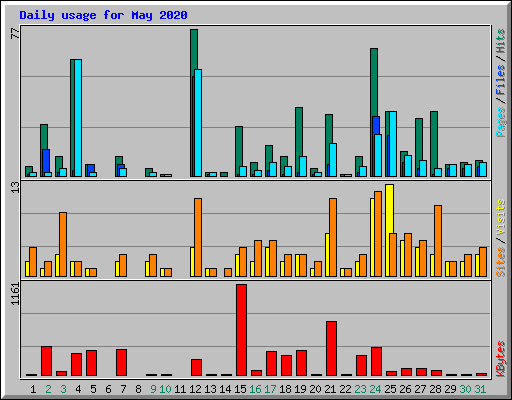Click the 77 value on the hits axis
Image resolution: width=512 pixels, height=400 pixels.
click(x=15, y=34)
